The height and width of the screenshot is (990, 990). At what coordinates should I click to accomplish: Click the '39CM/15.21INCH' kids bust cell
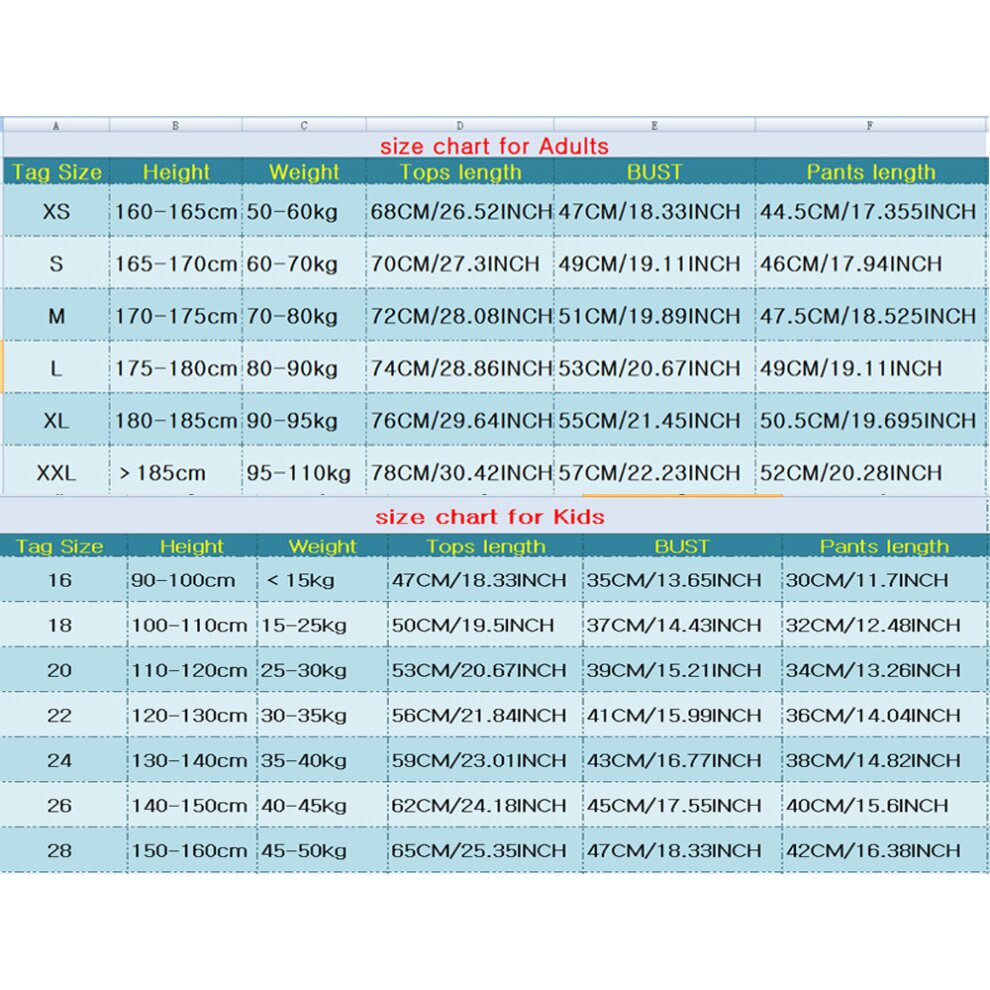682,669
